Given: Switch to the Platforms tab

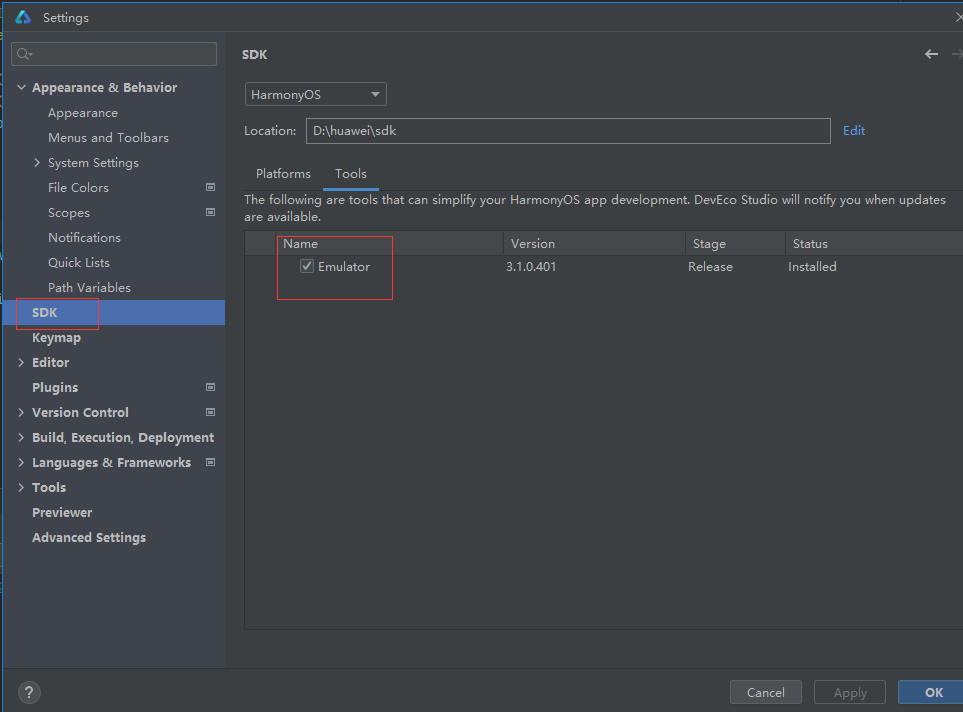Looking at the screenshot, I should pos(283,174).
